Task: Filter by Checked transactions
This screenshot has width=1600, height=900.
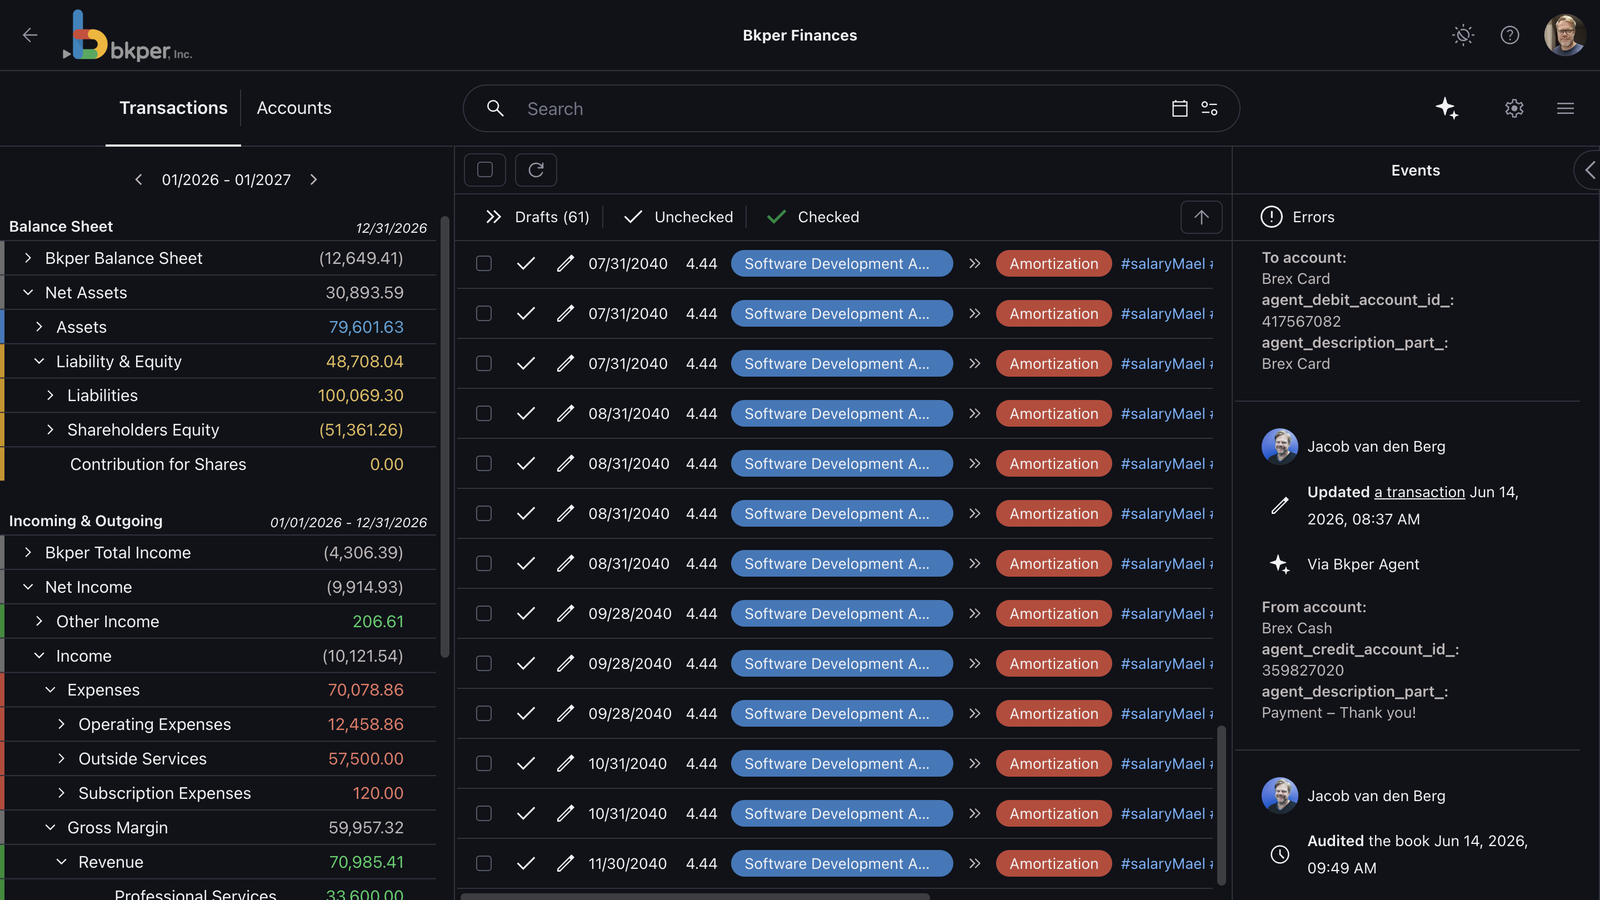Action: click(x=813, y=217)
